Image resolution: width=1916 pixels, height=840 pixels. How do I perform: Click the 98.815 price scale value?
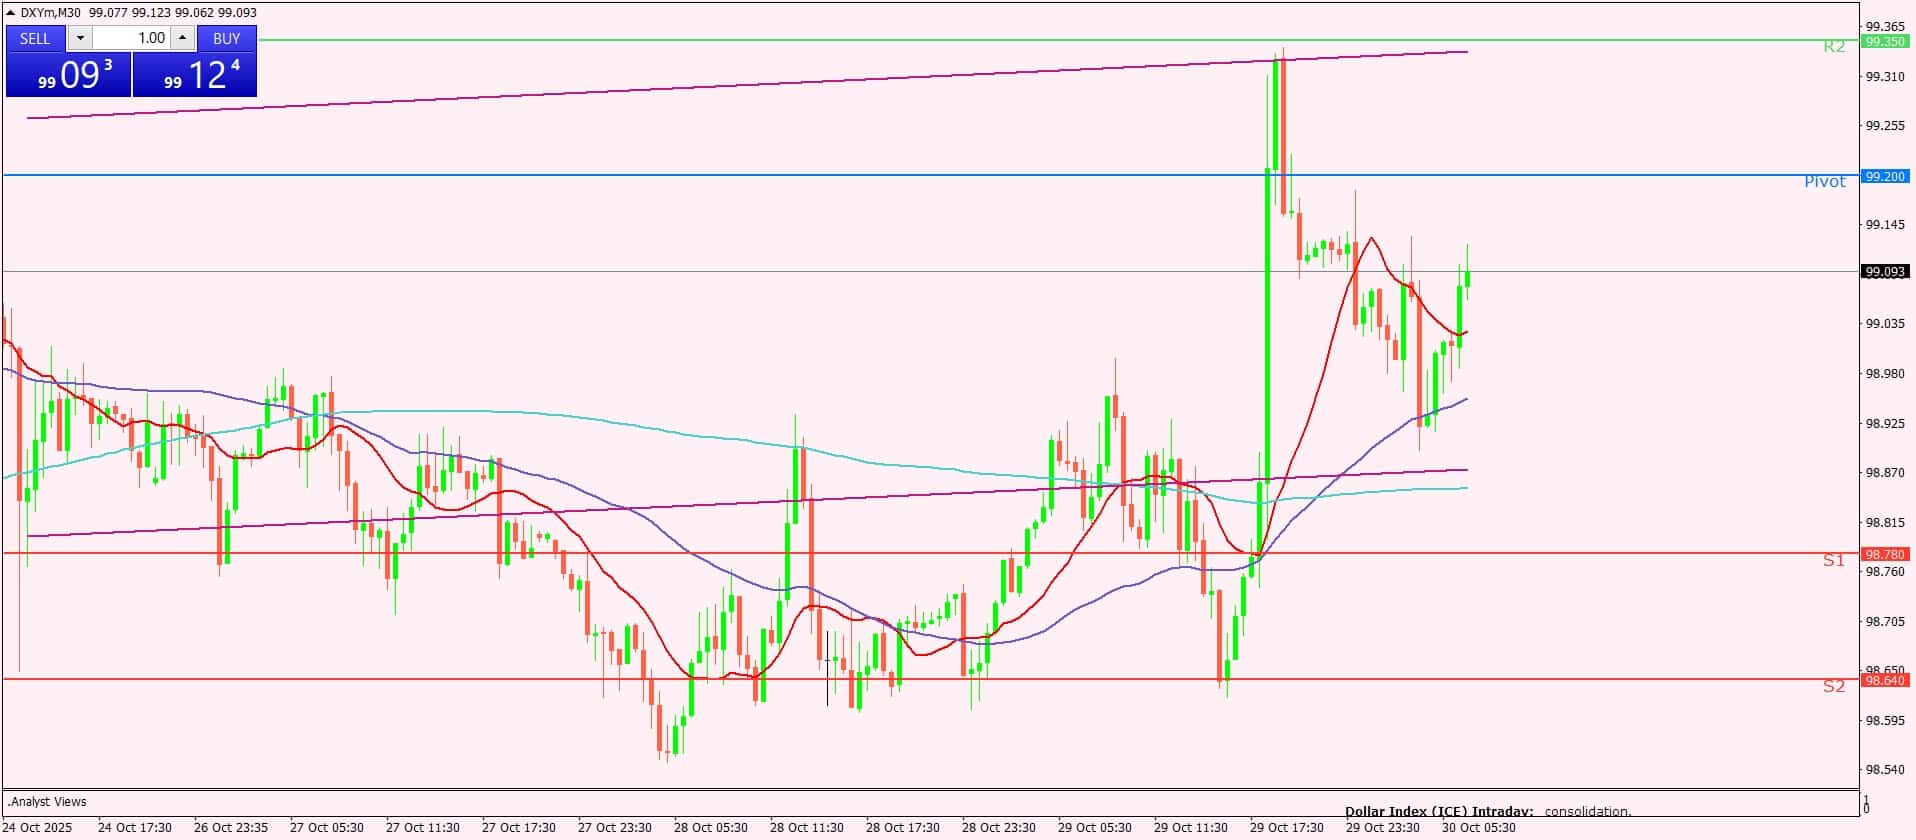click(x=1885, y=522)
